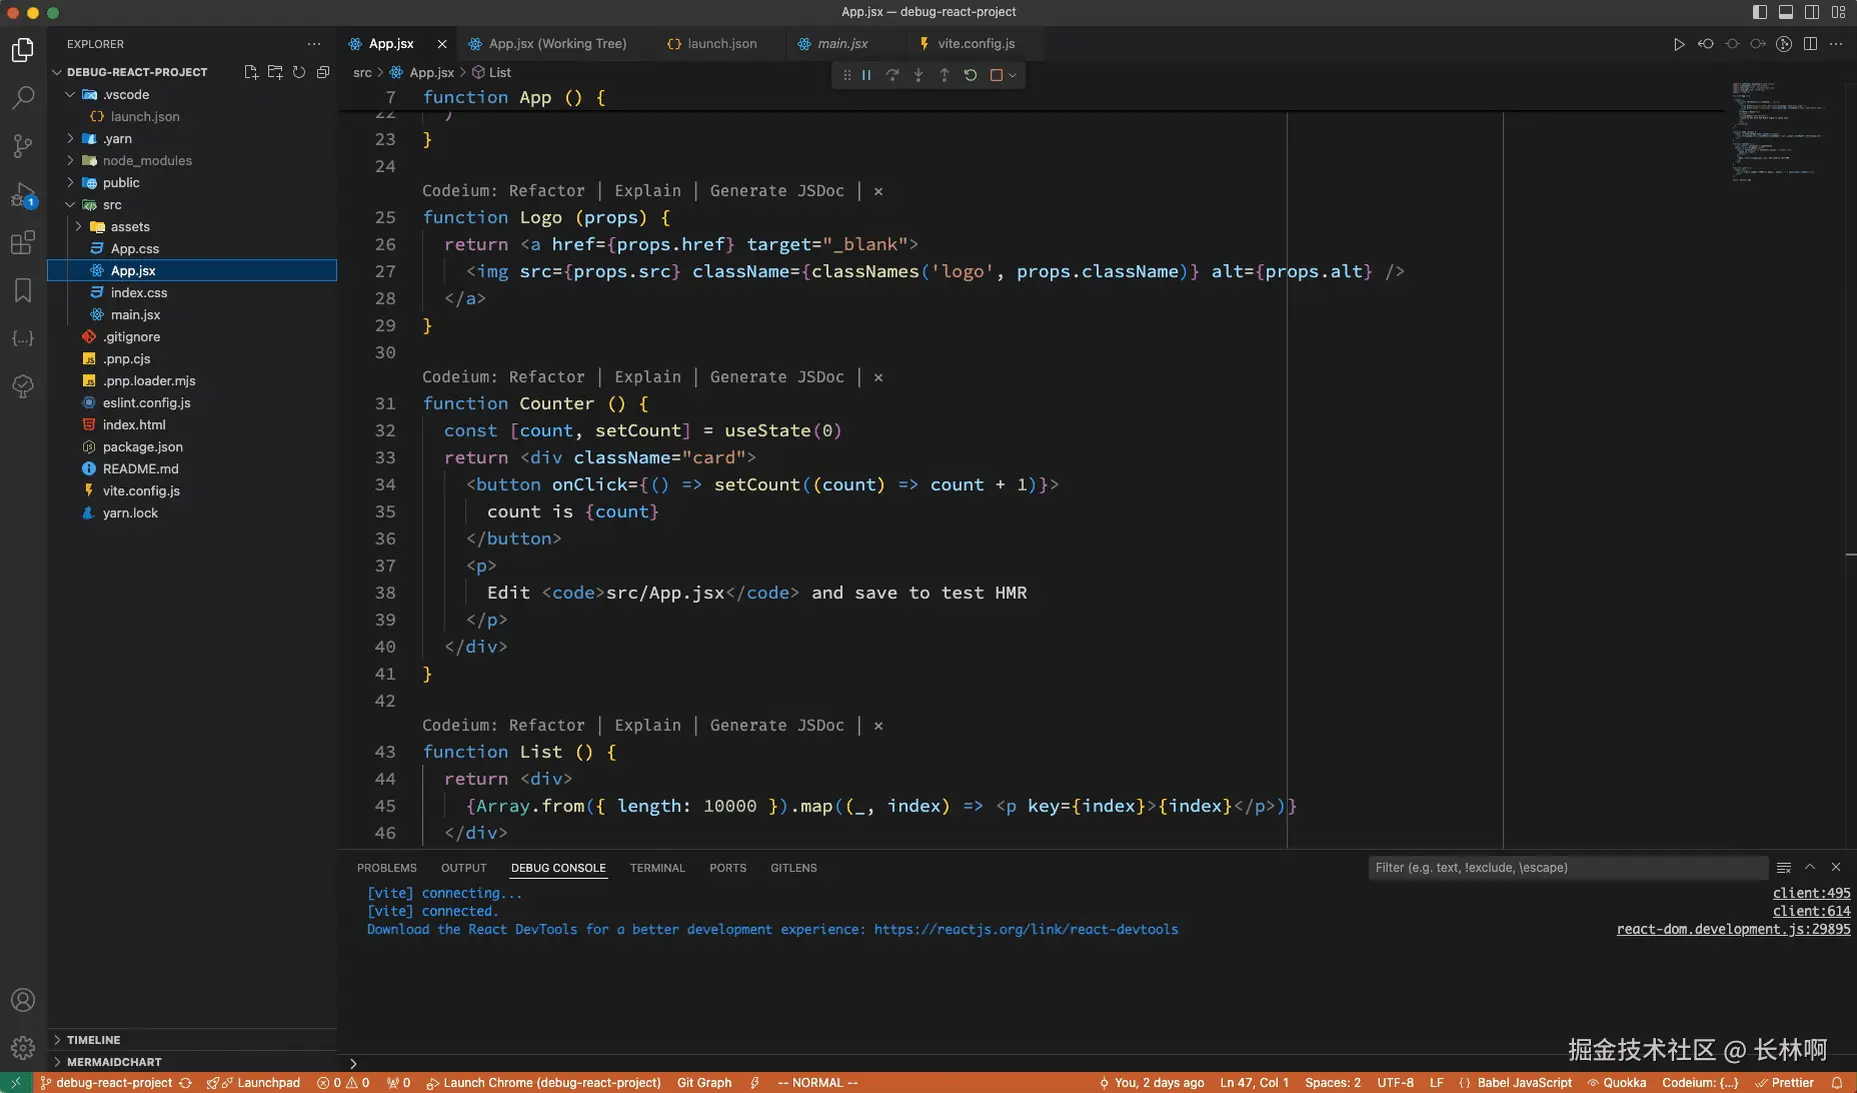Collapse the src folder
This screenshot has width=1857, height=1093.
click(x=112, y=205)
